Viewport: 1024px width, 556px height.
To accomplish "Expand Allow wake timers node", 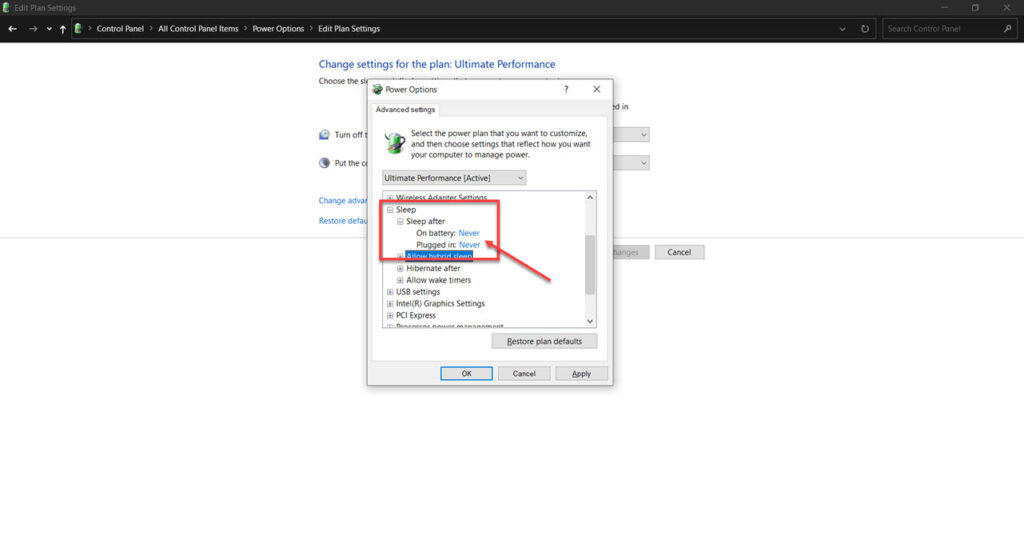I will (400, 280).
